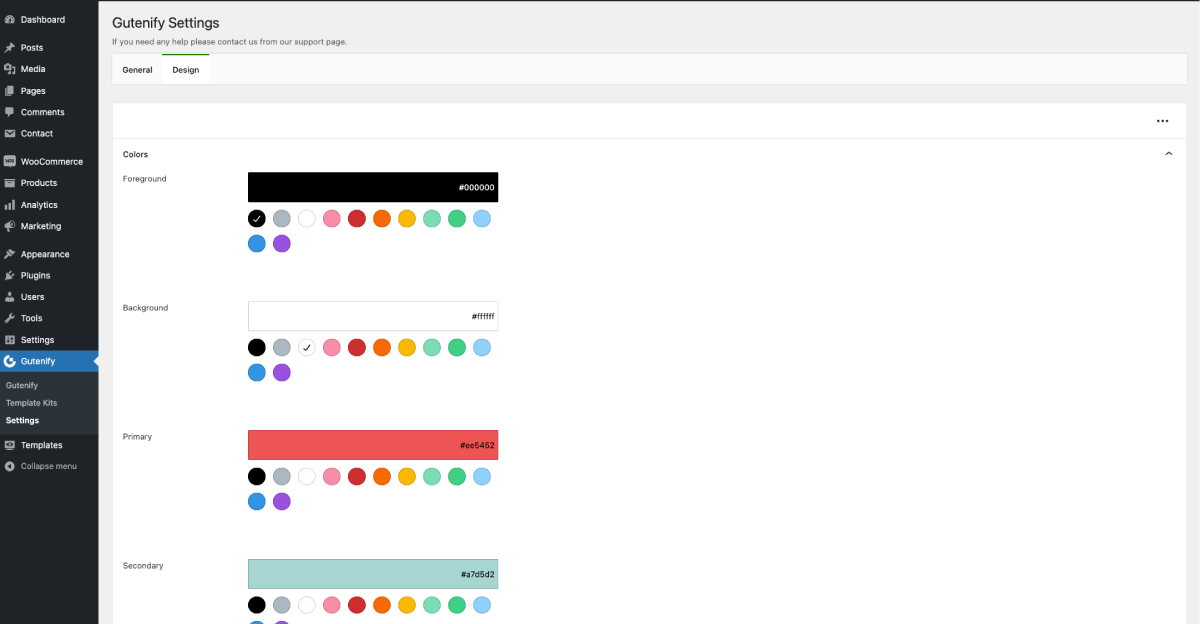Select black swatch under Primary
Image resolution: width=1200 pixels, height=624 pixels.
point(257,476)
